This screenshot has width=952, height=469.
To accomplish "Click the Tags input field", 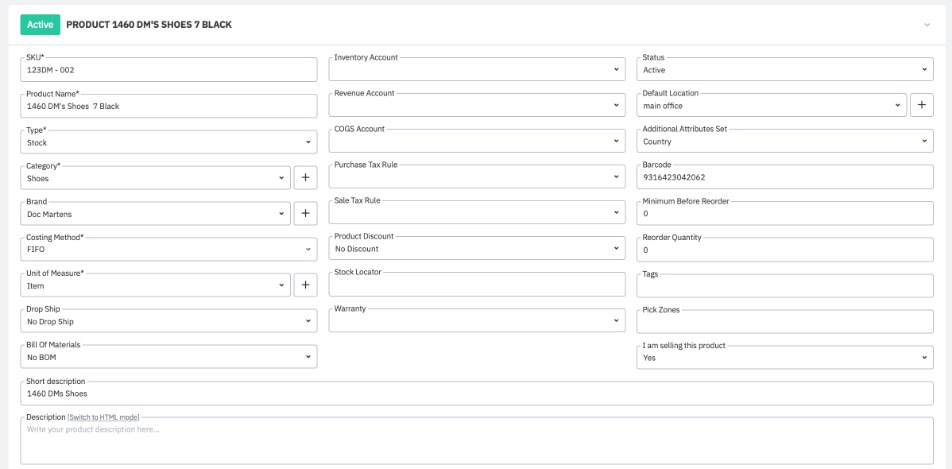I will [x=785, y=286].
